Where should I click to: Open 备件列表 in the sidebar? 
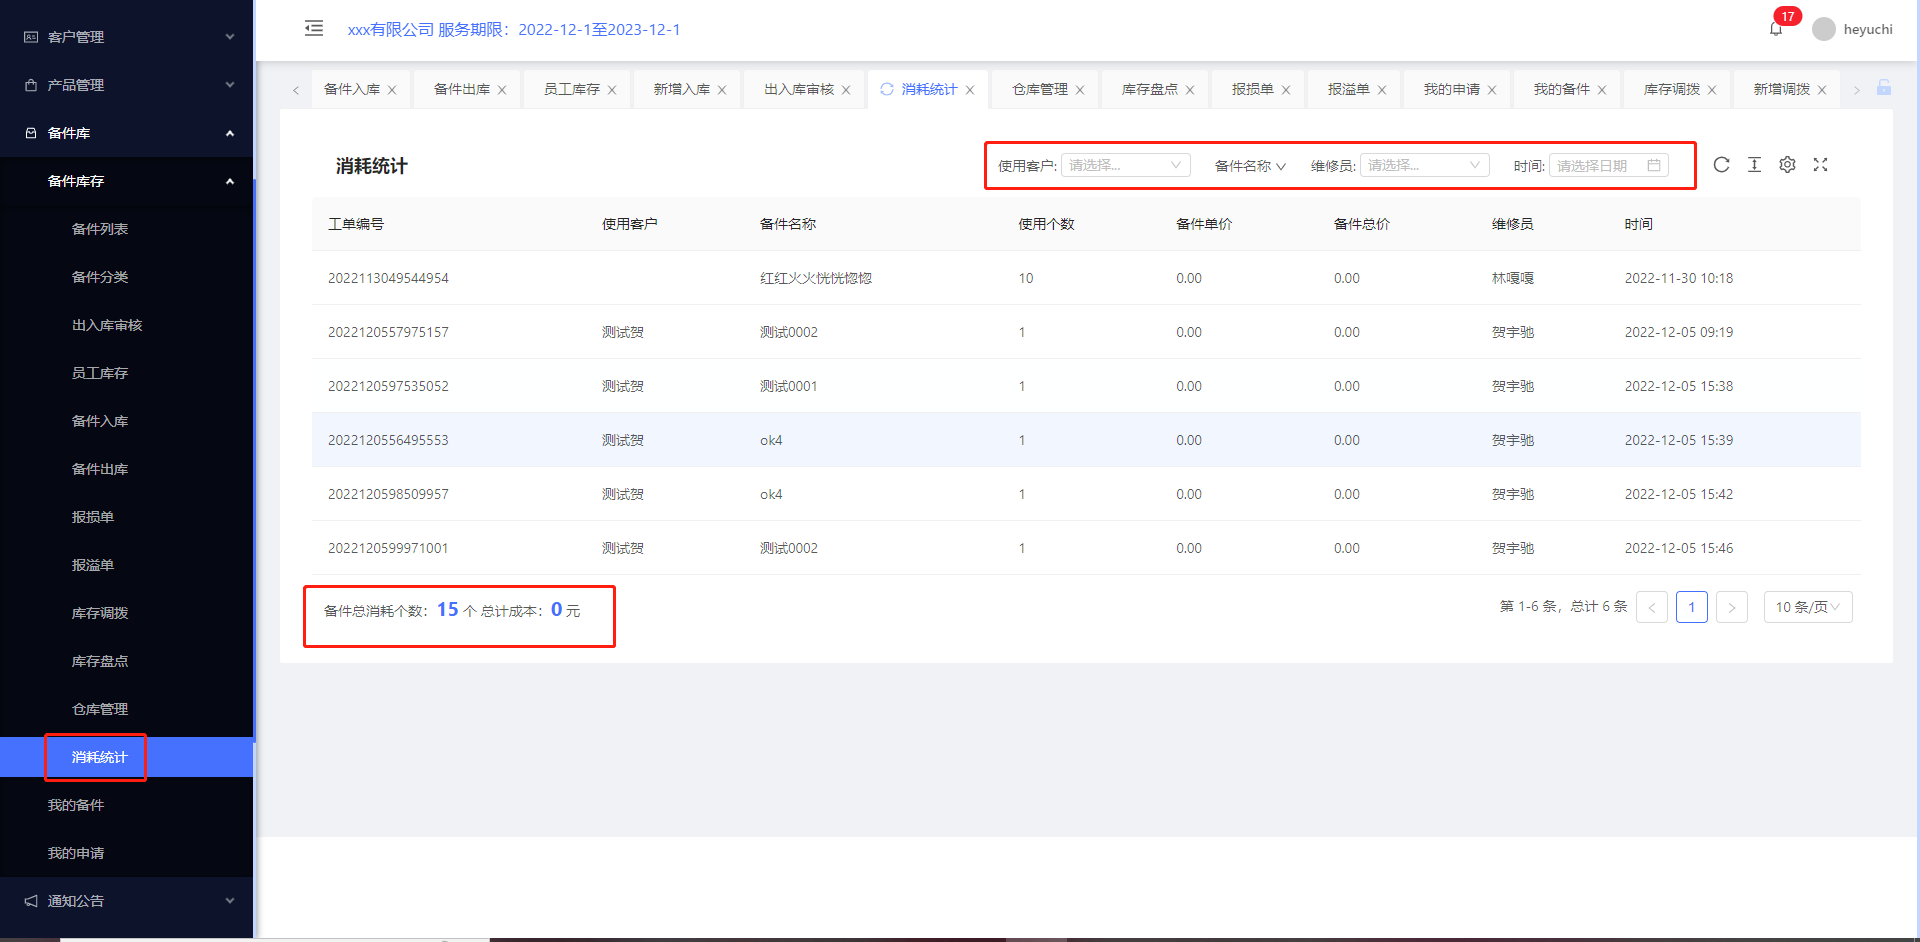coord(100,229)
